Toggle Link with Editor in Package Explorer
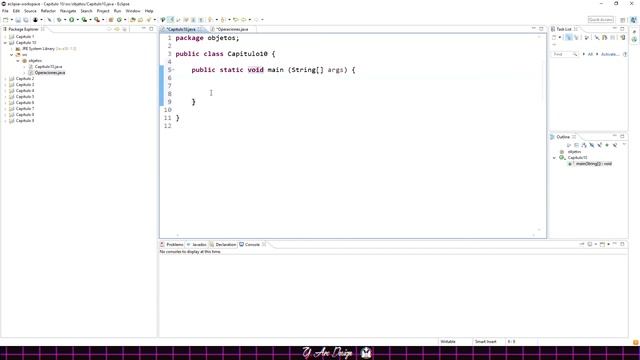This screenshot has height=360, width=640. (x=117, y=29)
